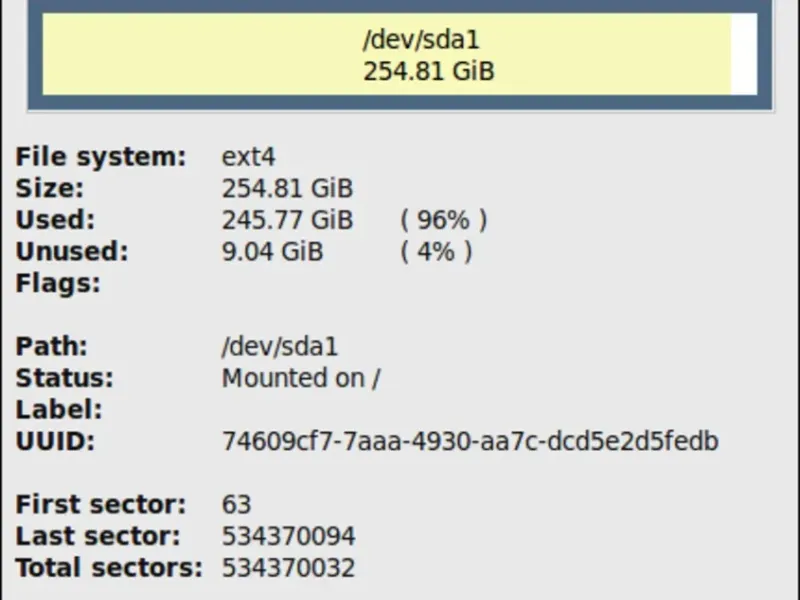Click the First sector value 63
The image size is (800, 600).
coord(236,505)
